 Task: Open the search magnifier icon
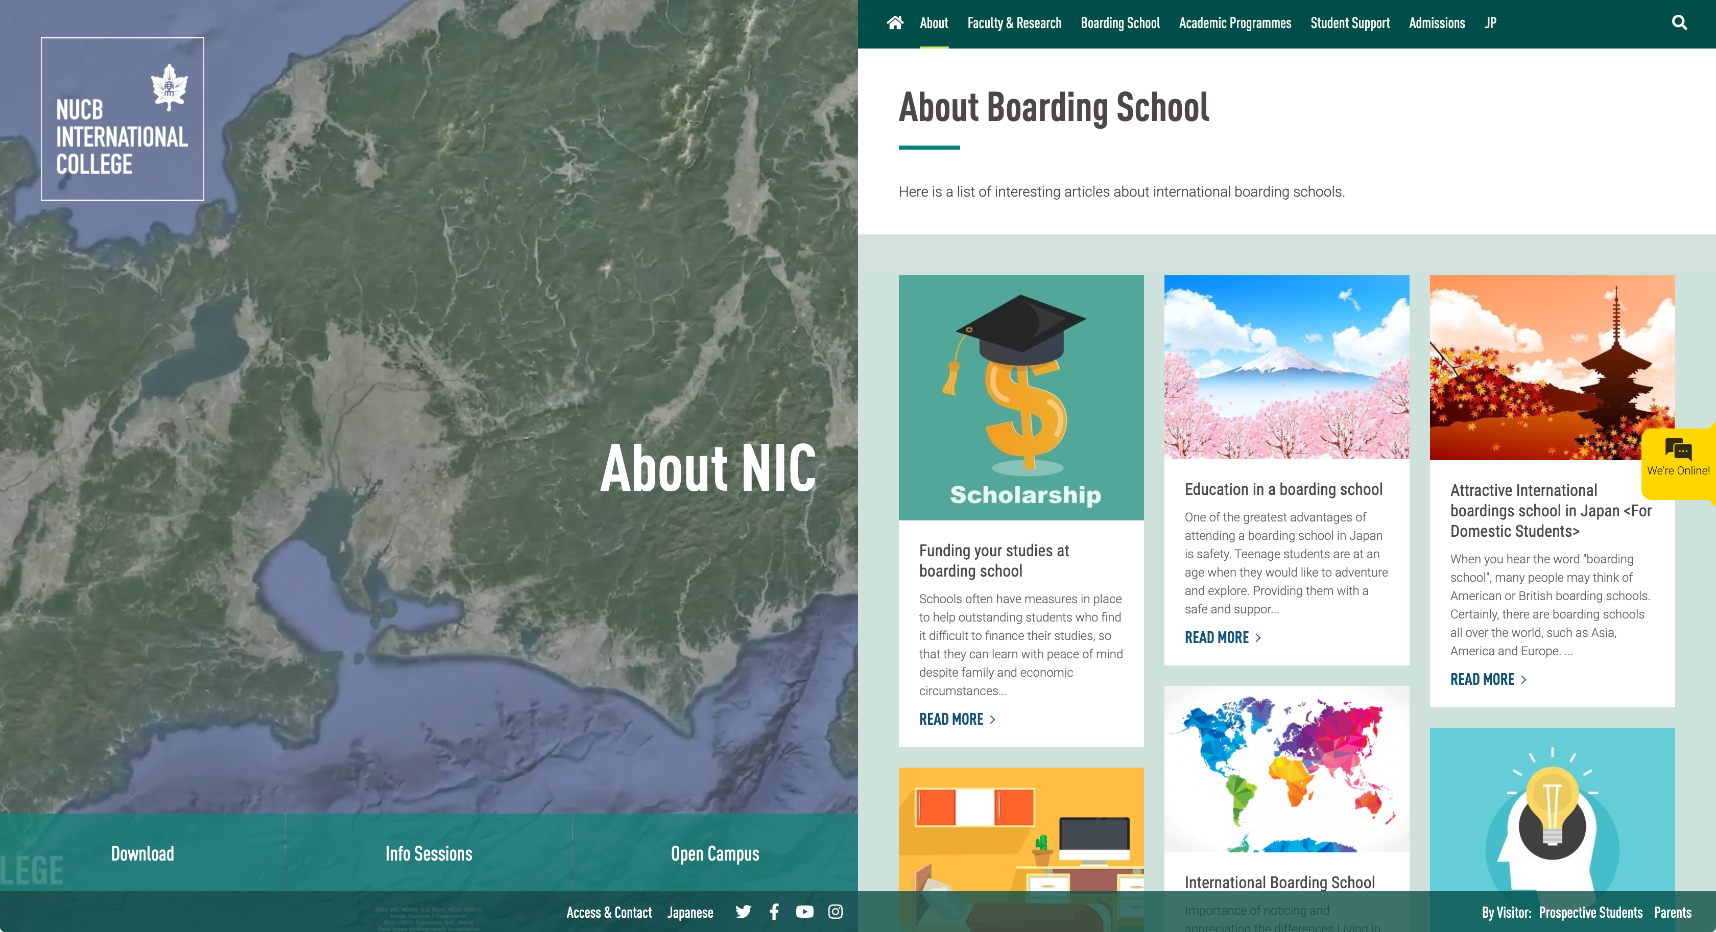[x=1679, y=23]
